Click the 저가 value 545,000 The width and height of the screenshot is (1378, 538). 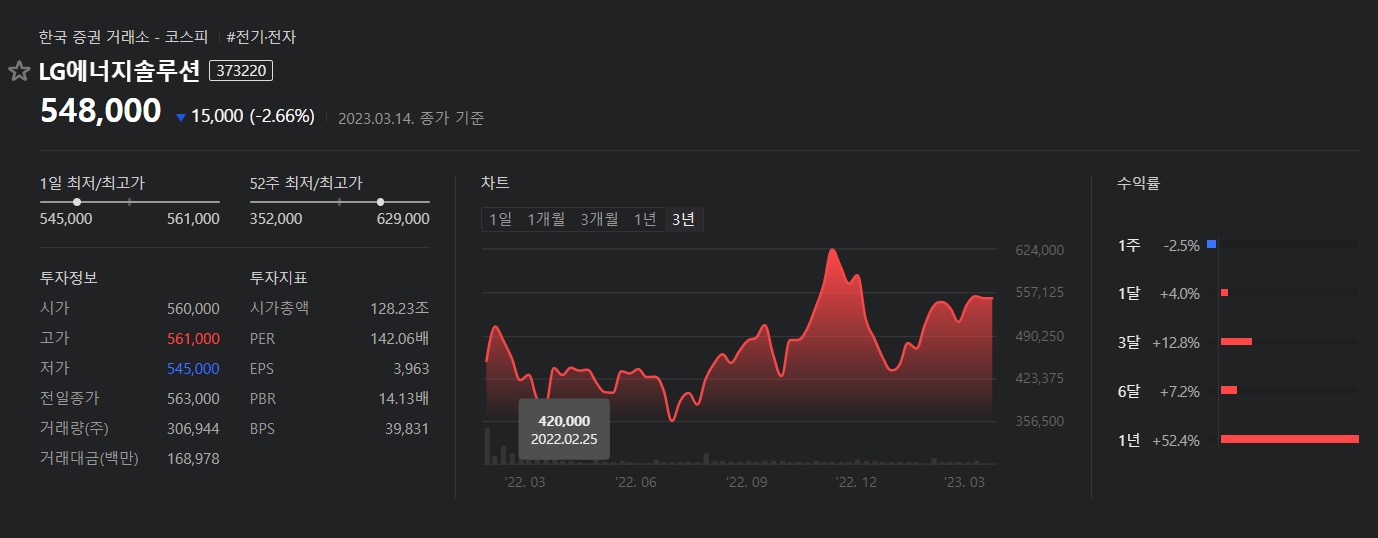tap(193, 368)
